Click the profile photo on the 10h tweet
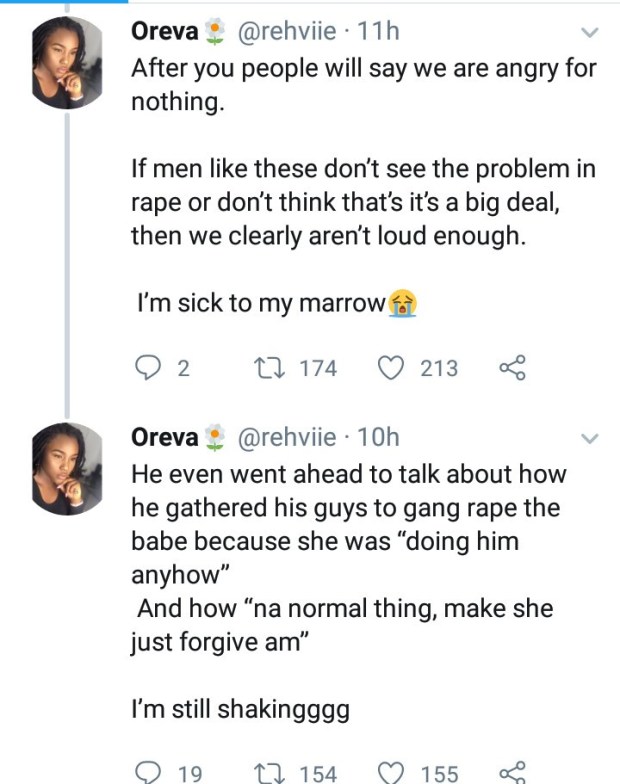 [68, 469]
